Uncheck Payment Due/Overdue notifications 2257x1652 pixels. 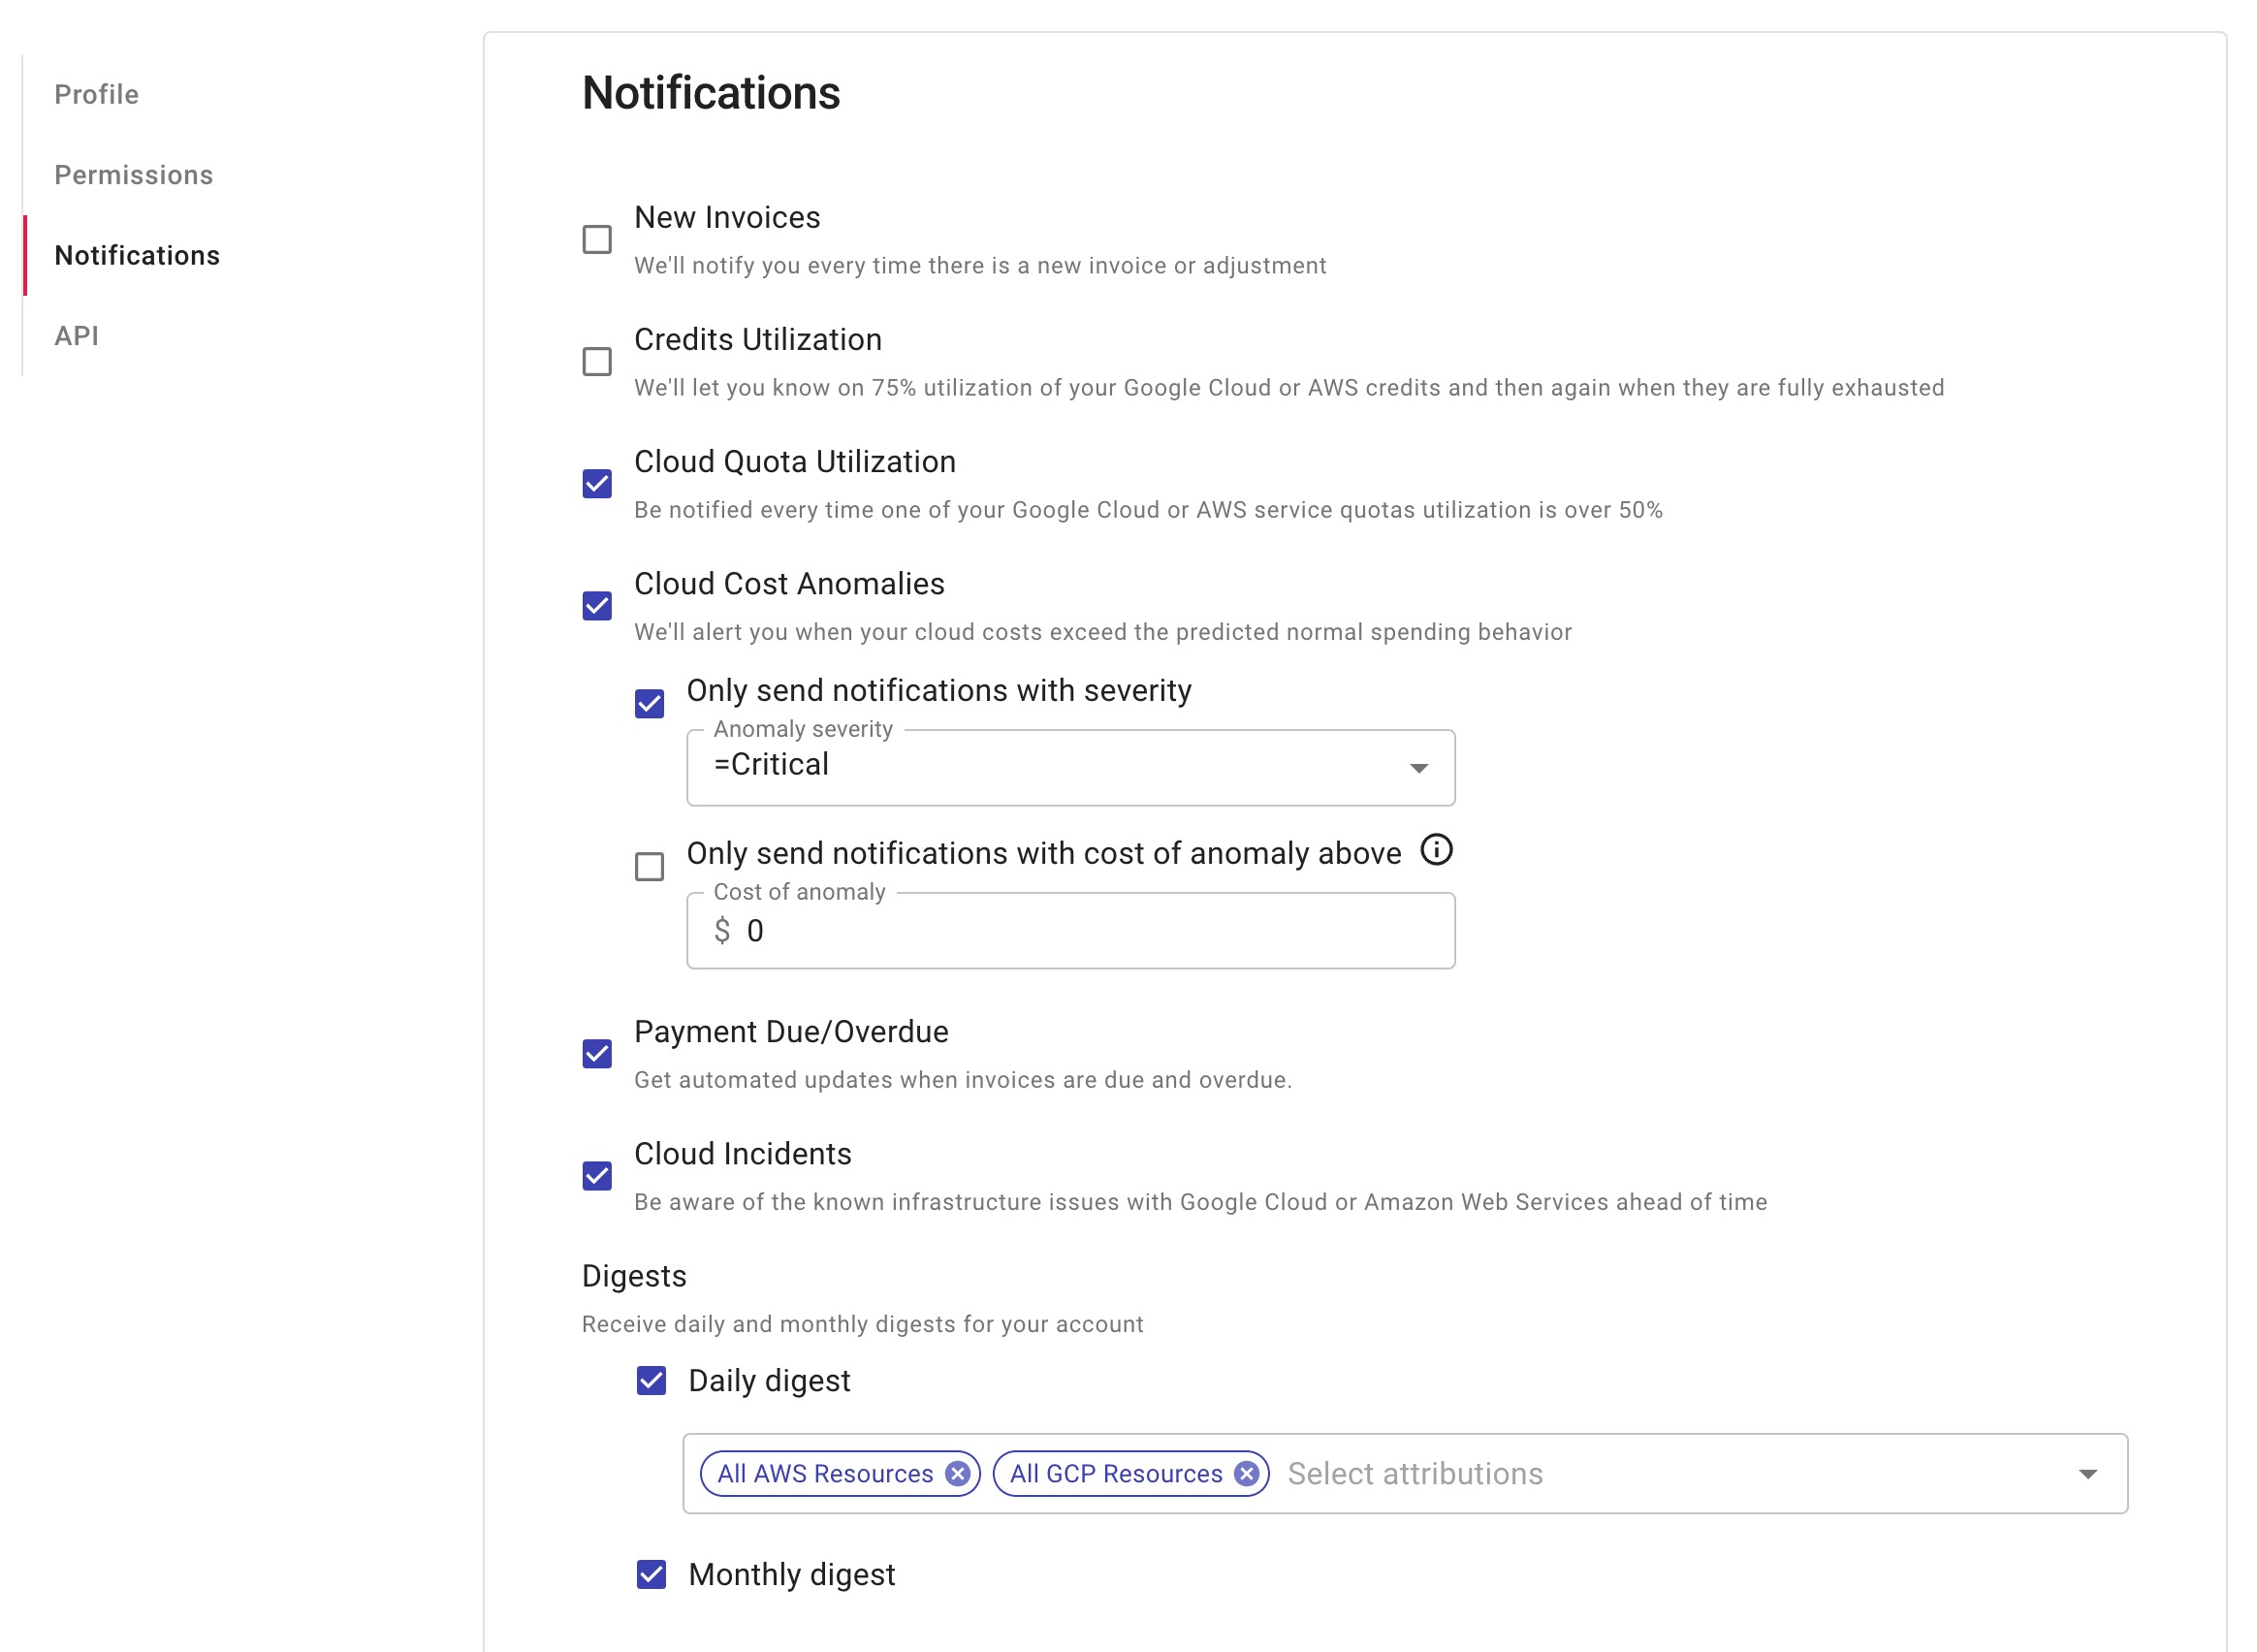597,1054
